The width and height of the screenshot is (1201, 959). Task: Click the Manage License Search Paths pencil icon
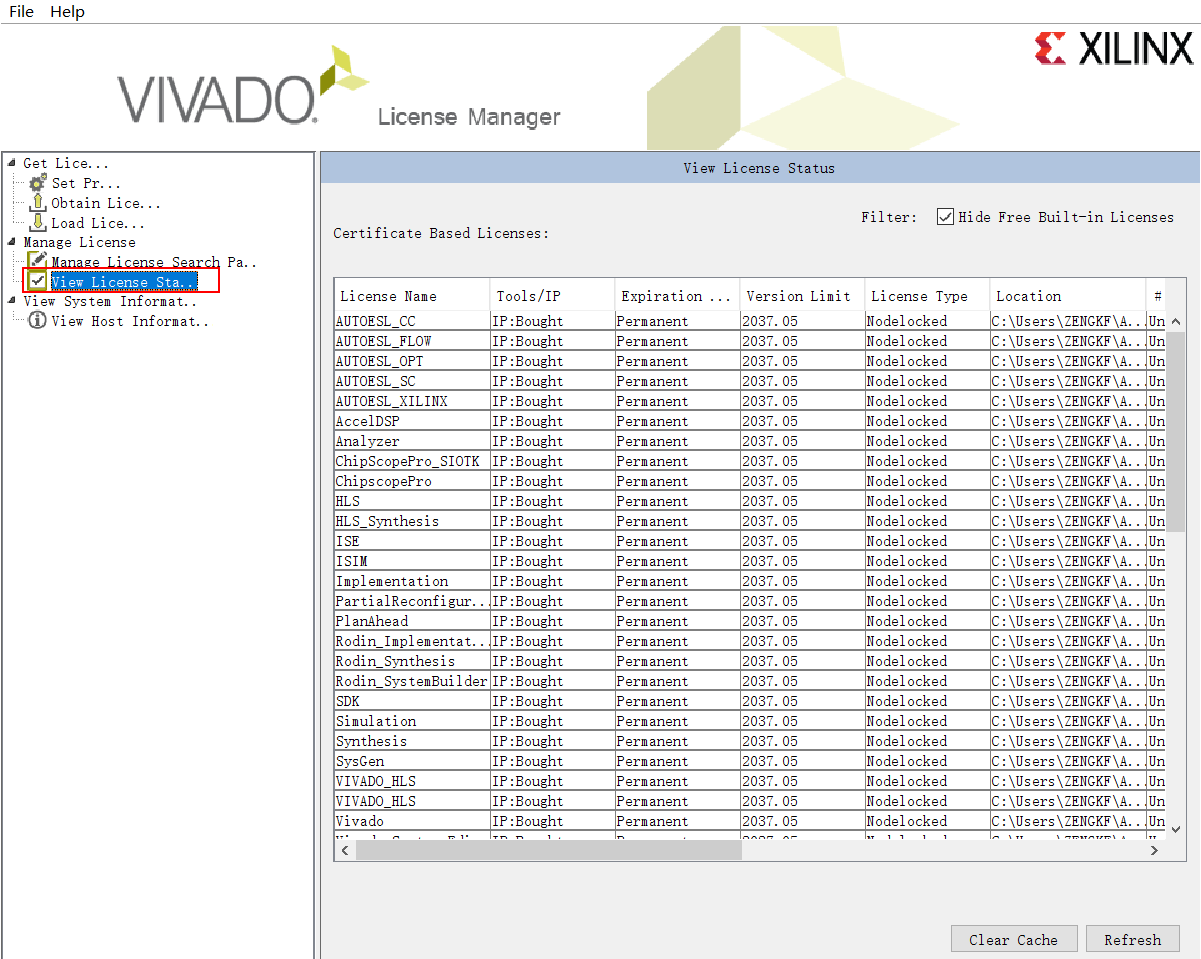click(37, 261)
